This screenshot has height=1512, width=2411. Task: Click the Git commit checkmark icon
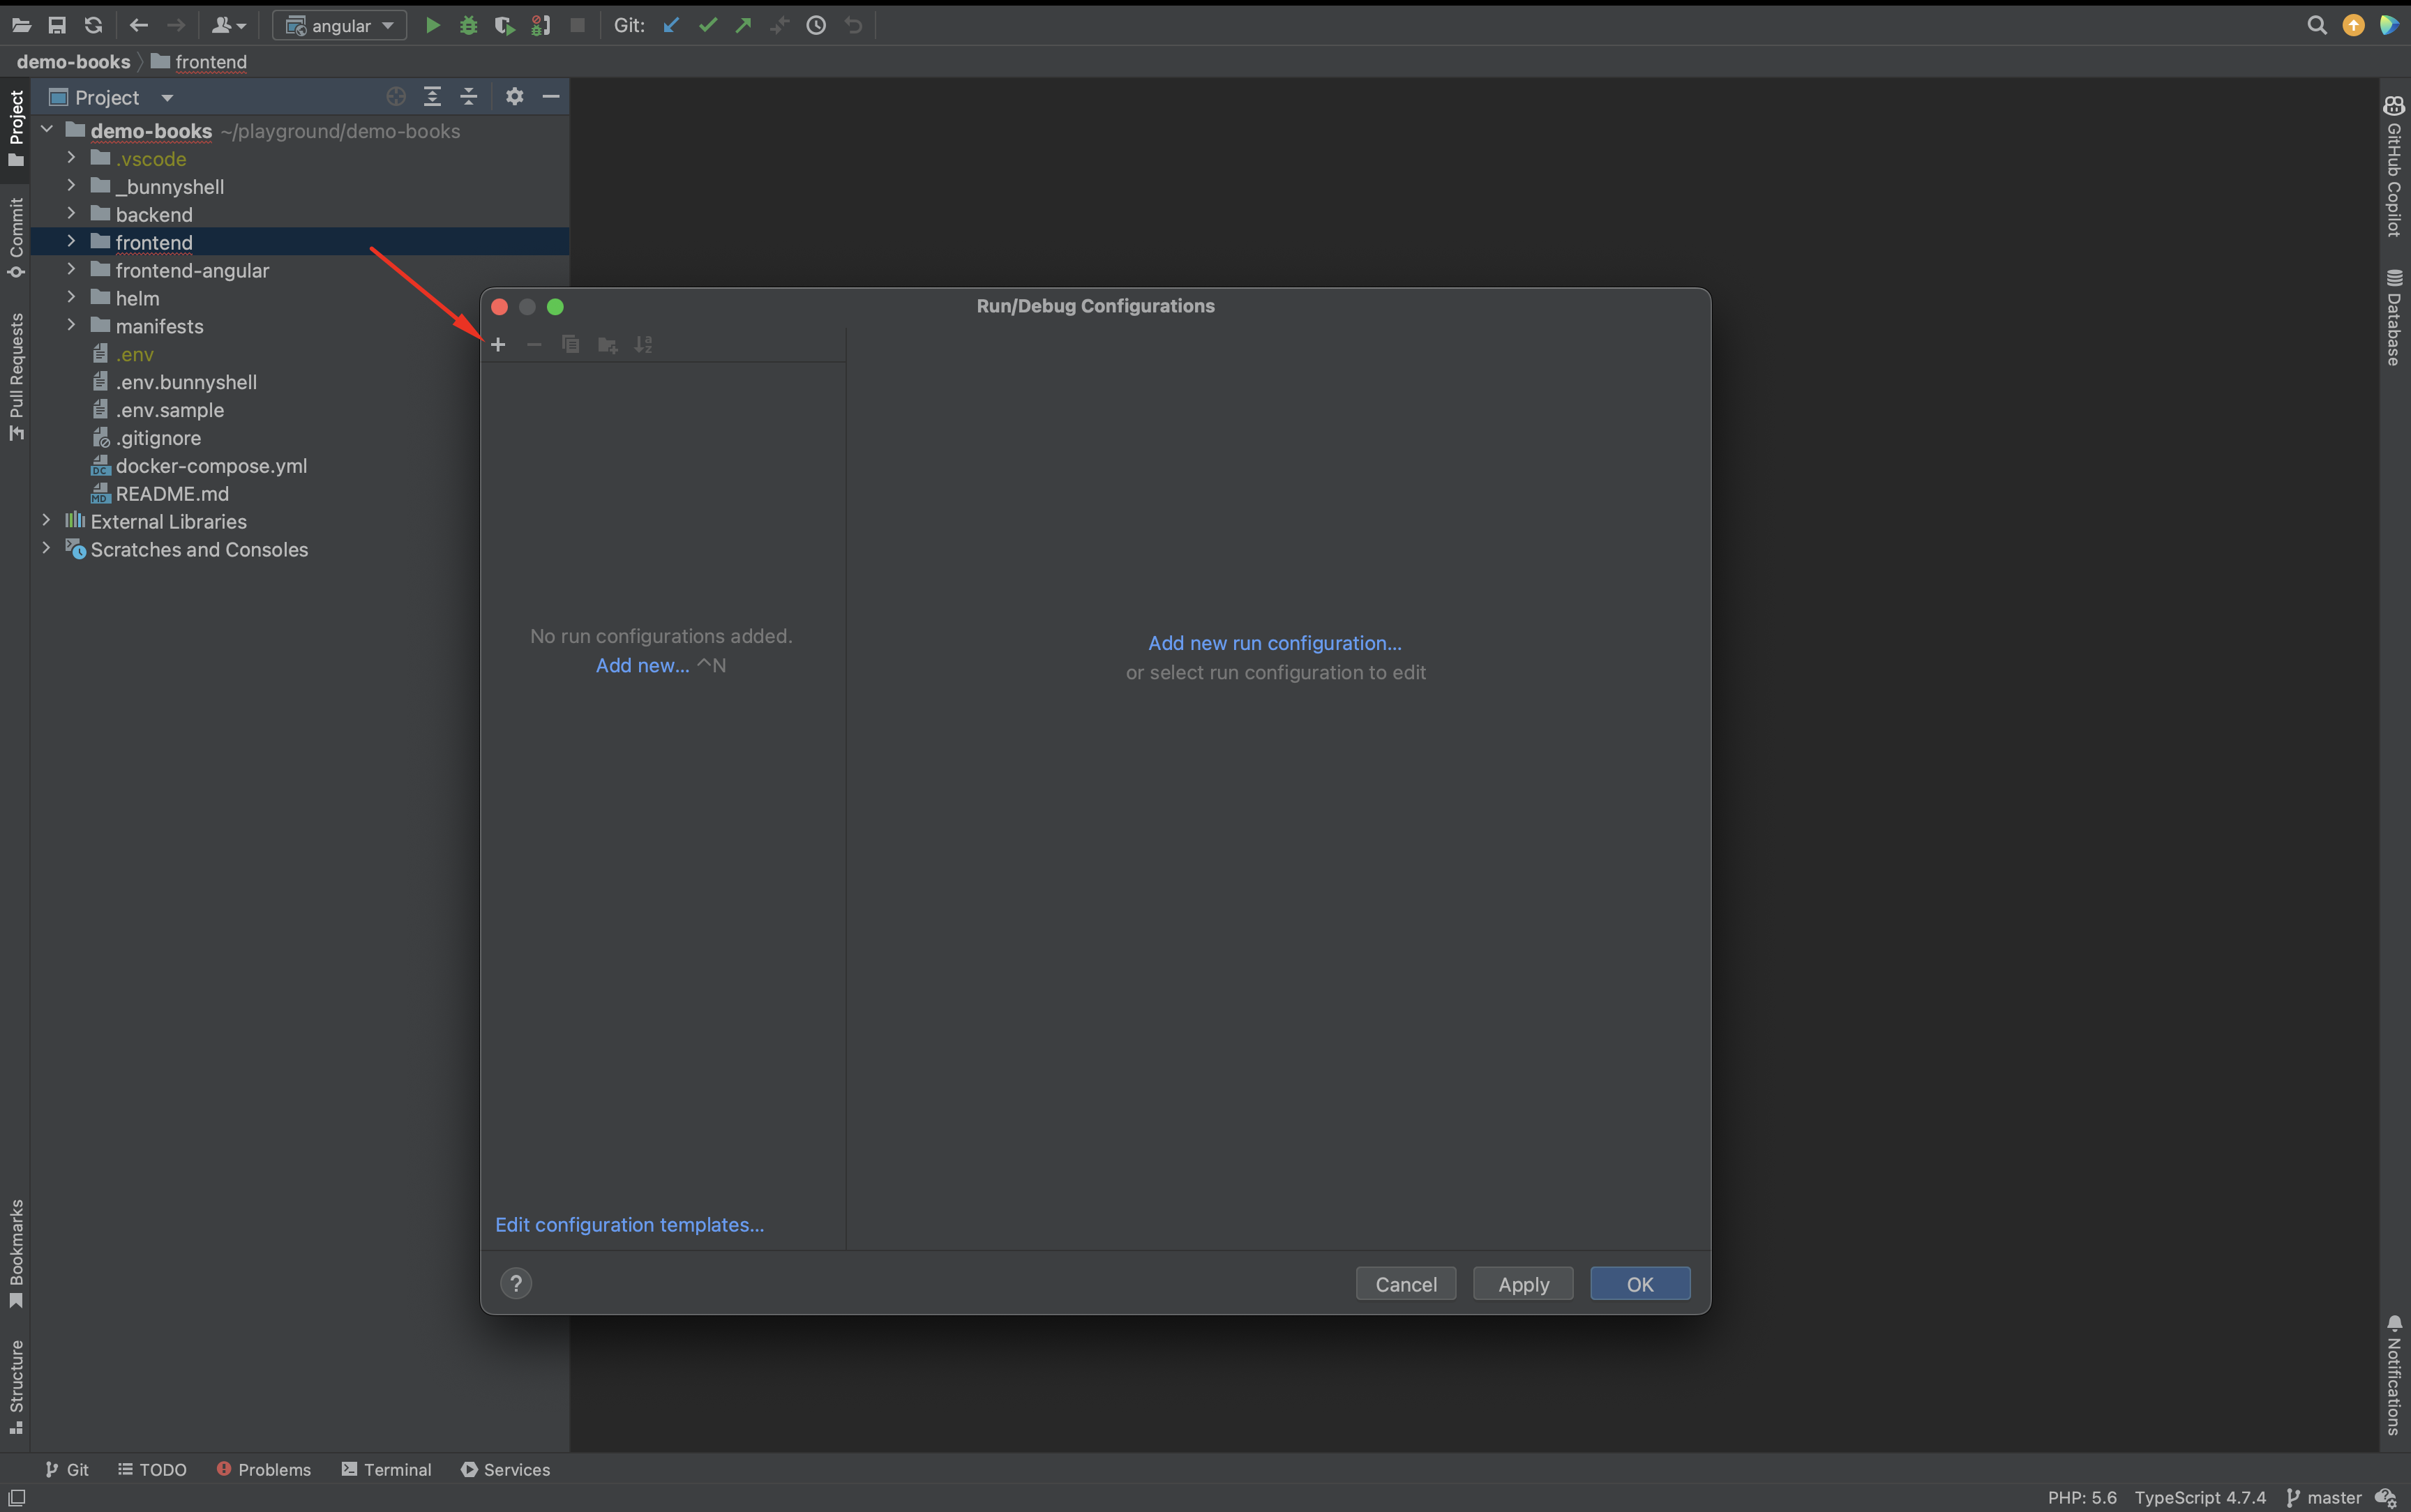(x=708, y=26)
